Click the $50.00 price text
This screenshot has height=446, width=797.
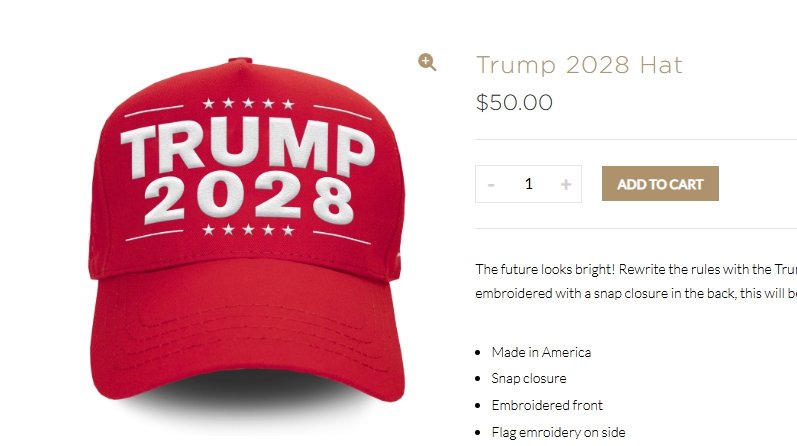[514, 102]
